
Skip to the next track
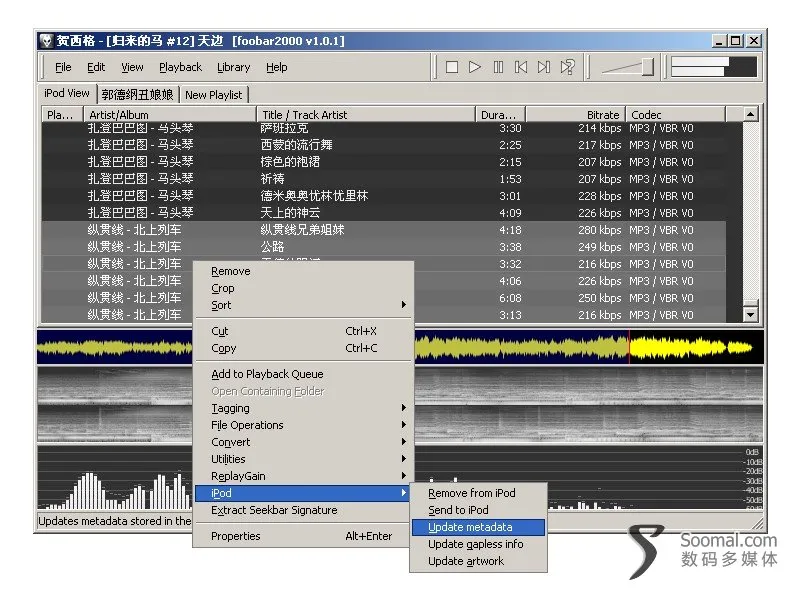tap(544, 67)
